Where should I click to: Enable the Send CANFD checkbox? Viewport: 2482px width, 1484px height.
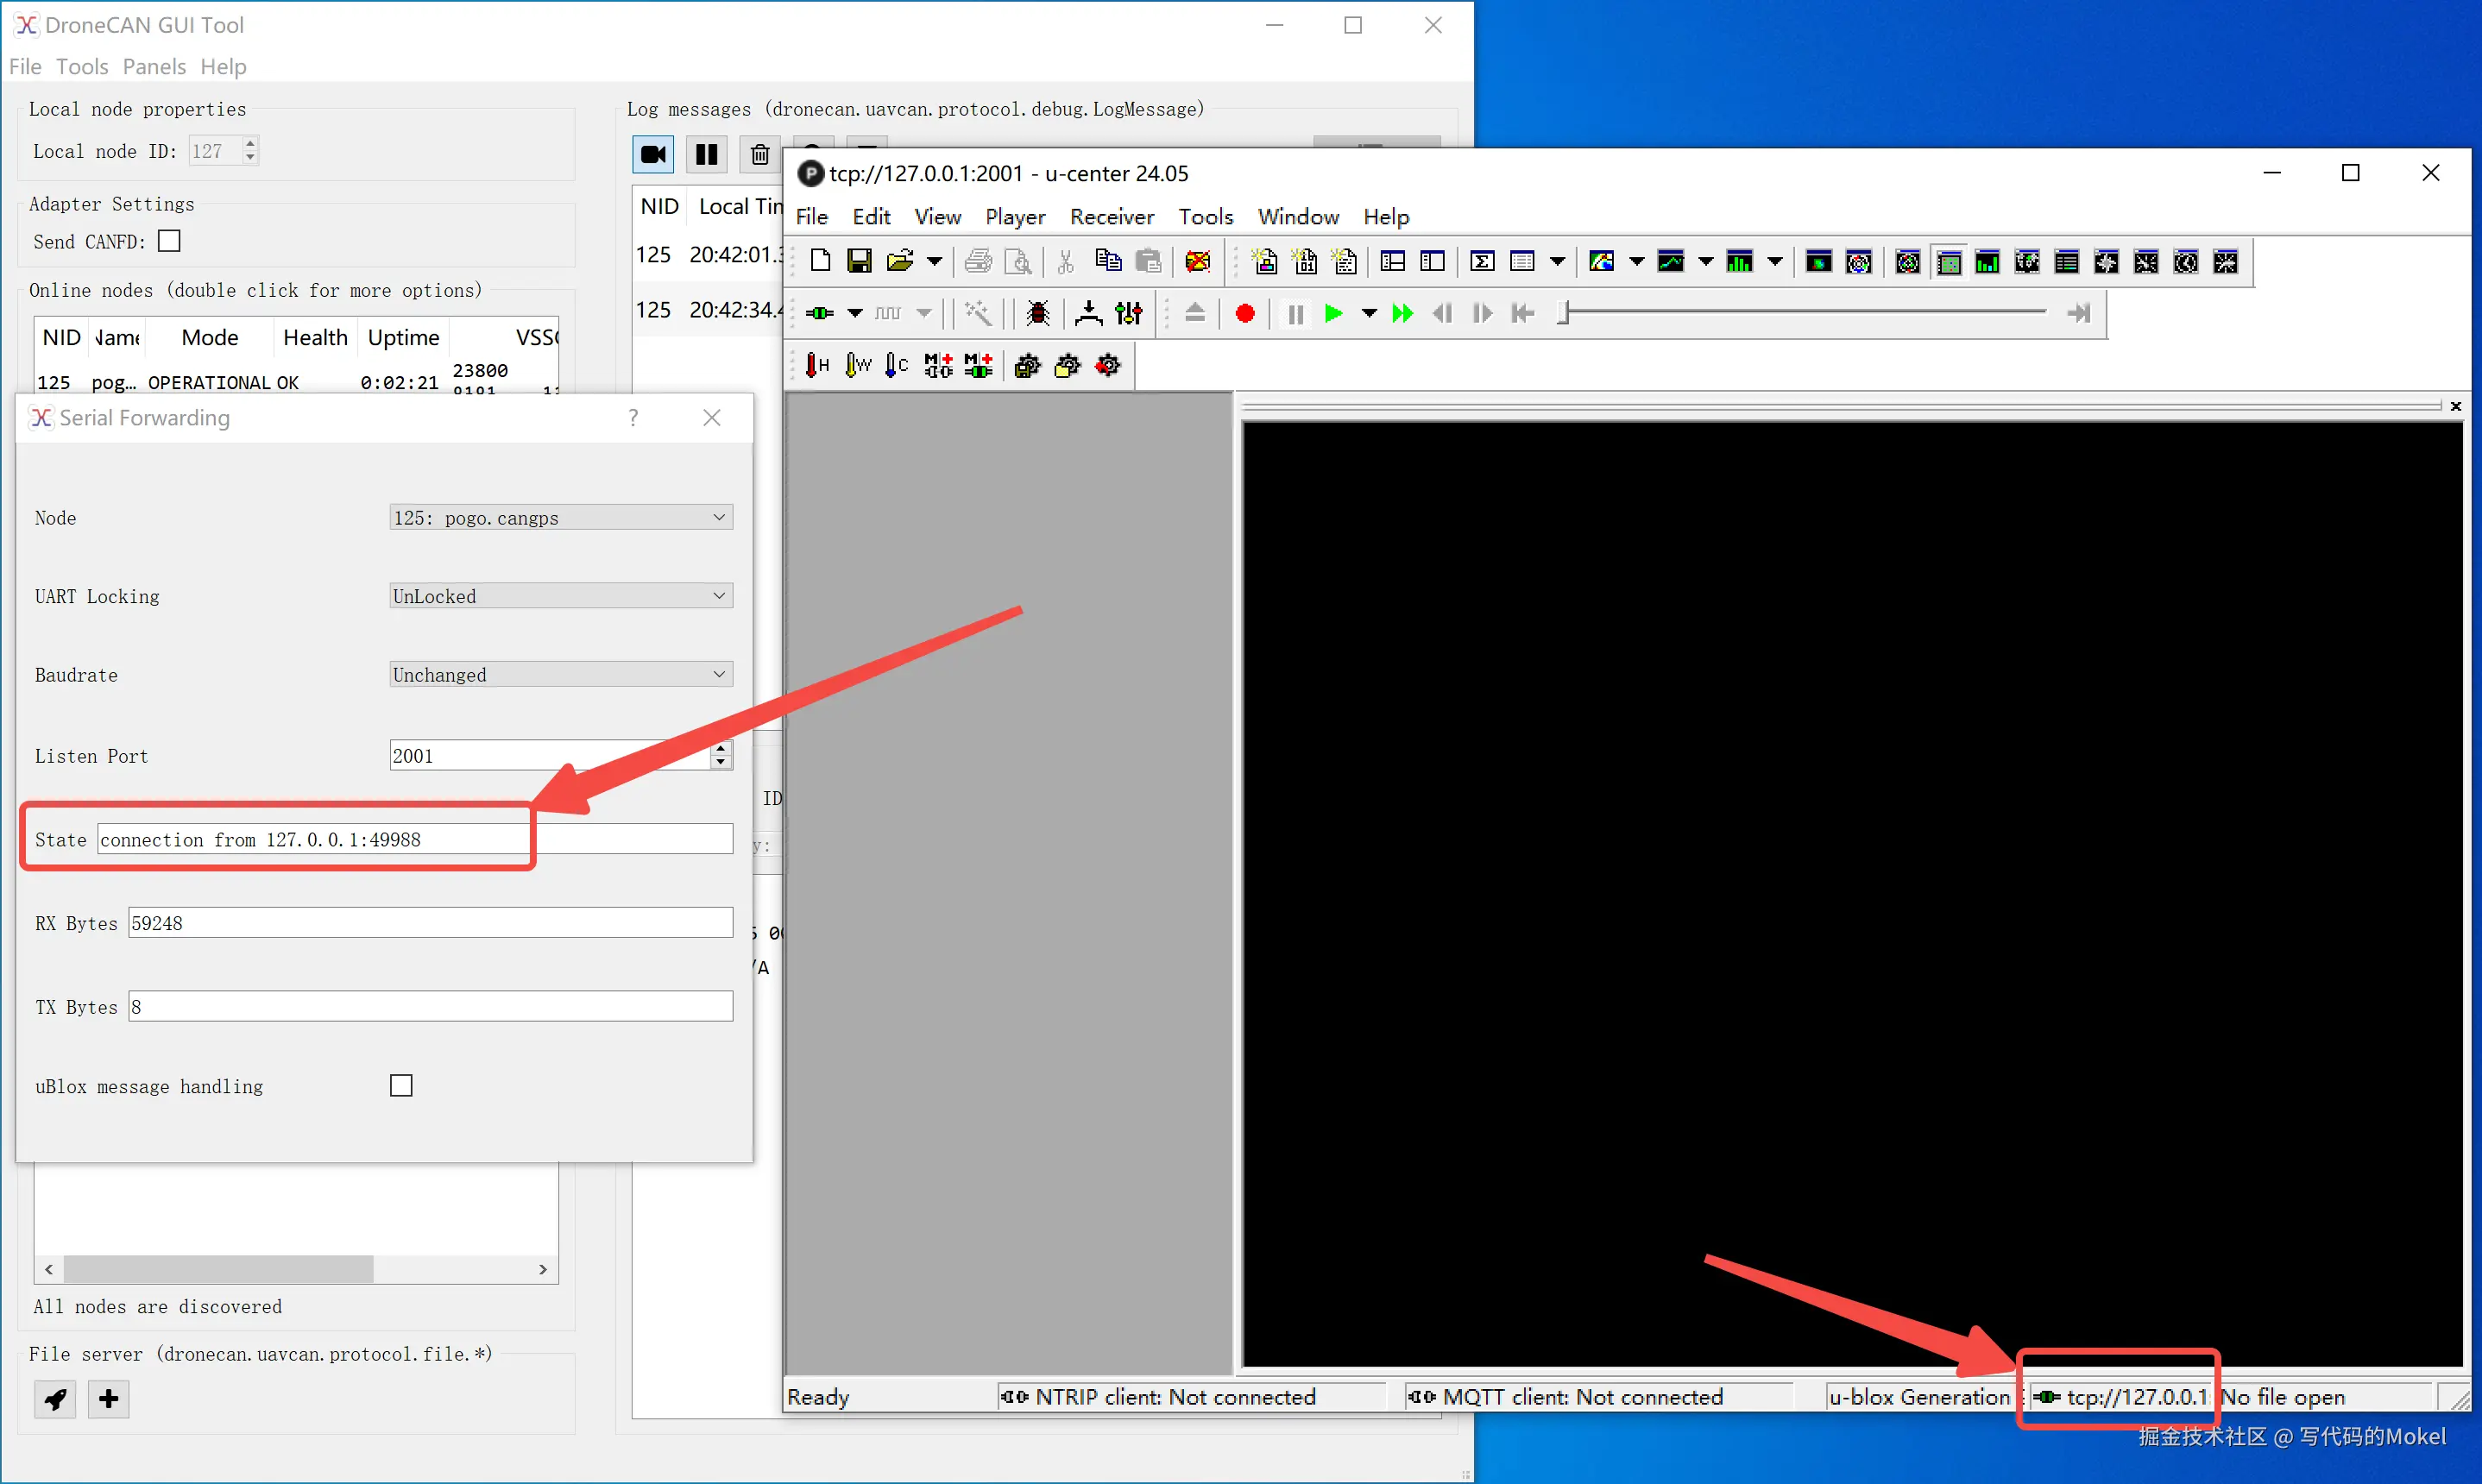170,241
